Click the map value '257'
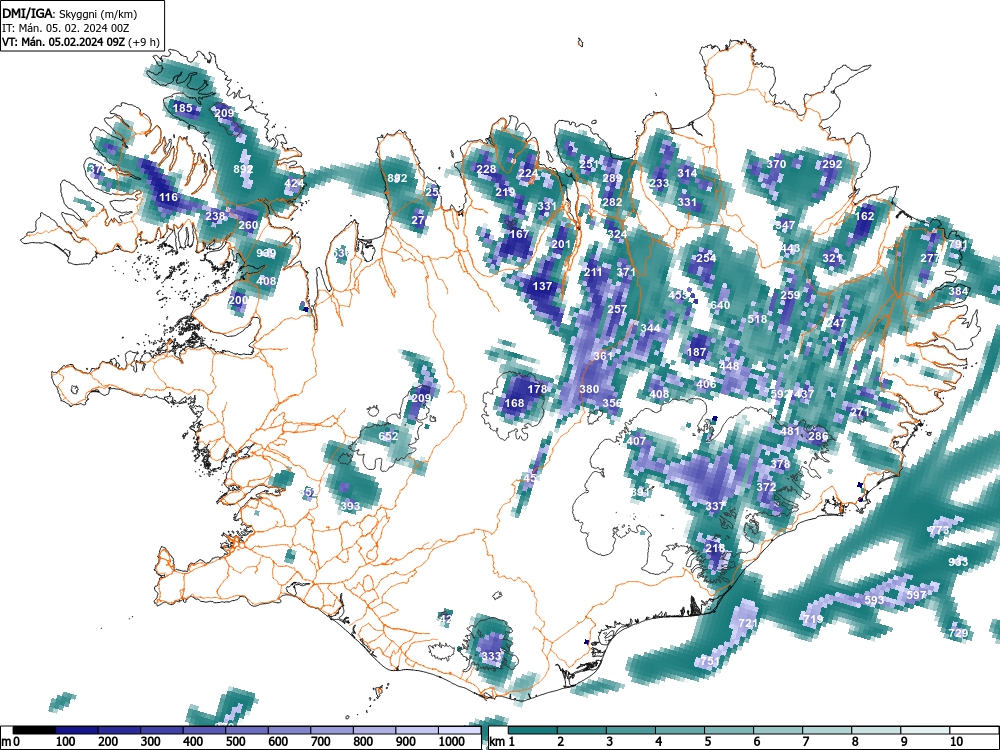The width and height of the screenshot is (1000, 750). [x=617, y=309]
